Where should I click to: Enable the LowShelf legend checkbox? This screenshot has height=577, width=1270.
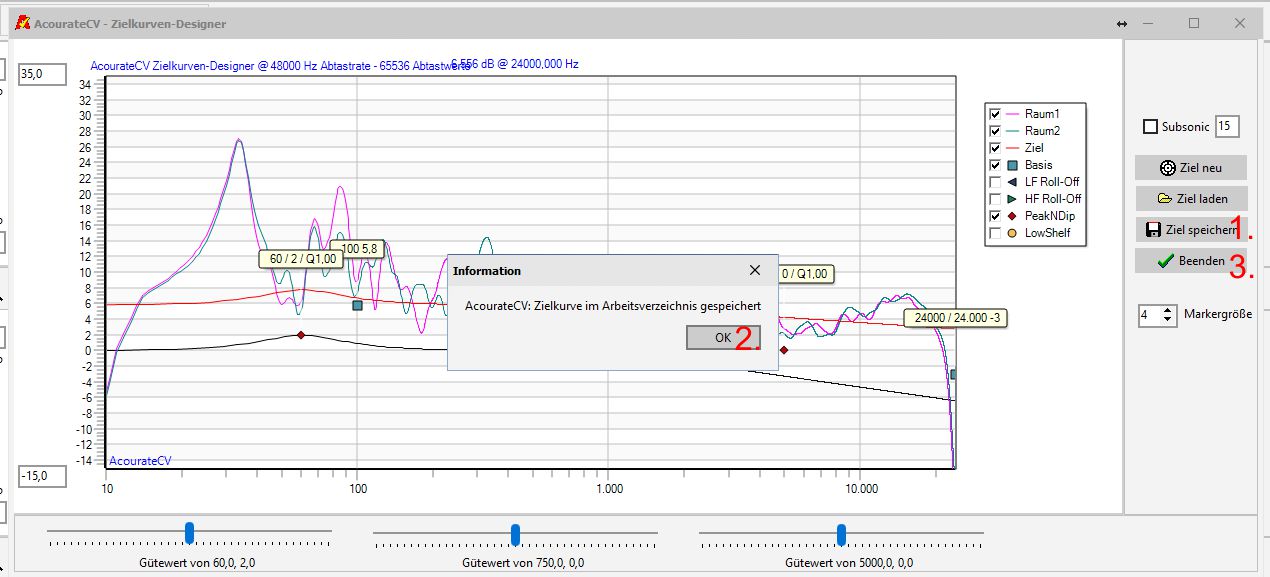click(x=995, y=233)
